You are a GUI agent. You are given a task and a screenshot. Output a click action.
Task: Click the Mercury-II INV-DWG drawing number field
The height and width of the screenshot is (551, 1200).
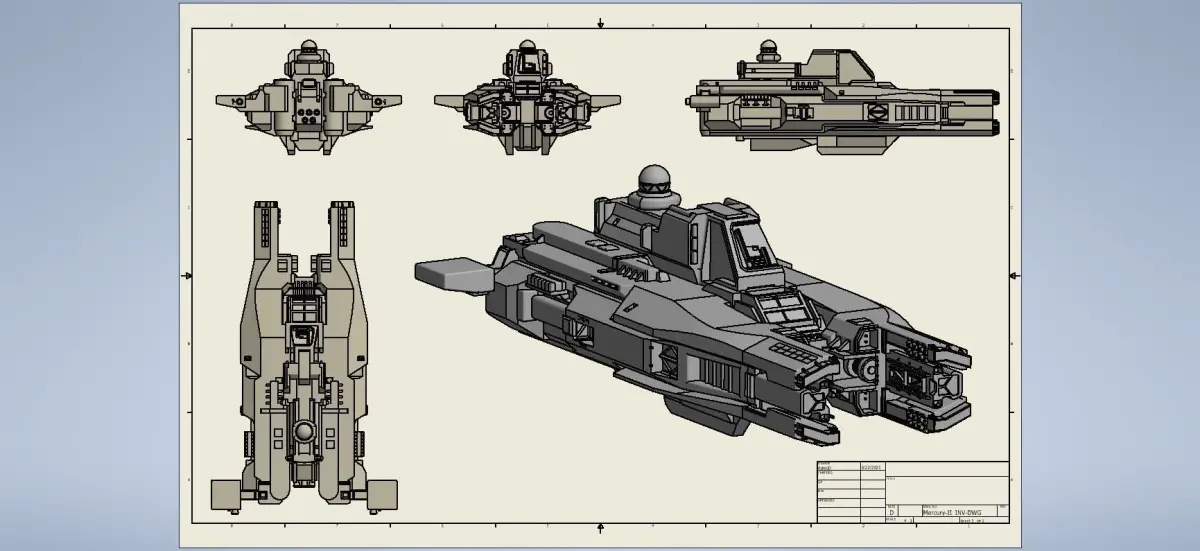coord(959,510)
